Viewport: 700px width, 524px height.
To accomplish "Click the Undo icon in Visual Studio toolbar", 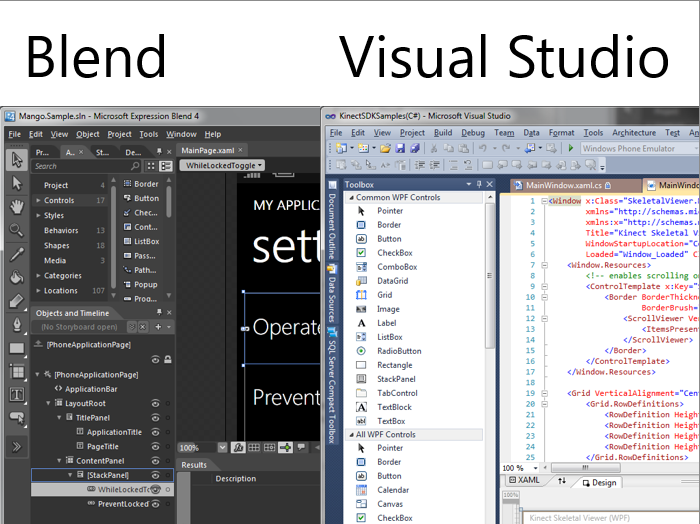I will click(x=483, y=148).
